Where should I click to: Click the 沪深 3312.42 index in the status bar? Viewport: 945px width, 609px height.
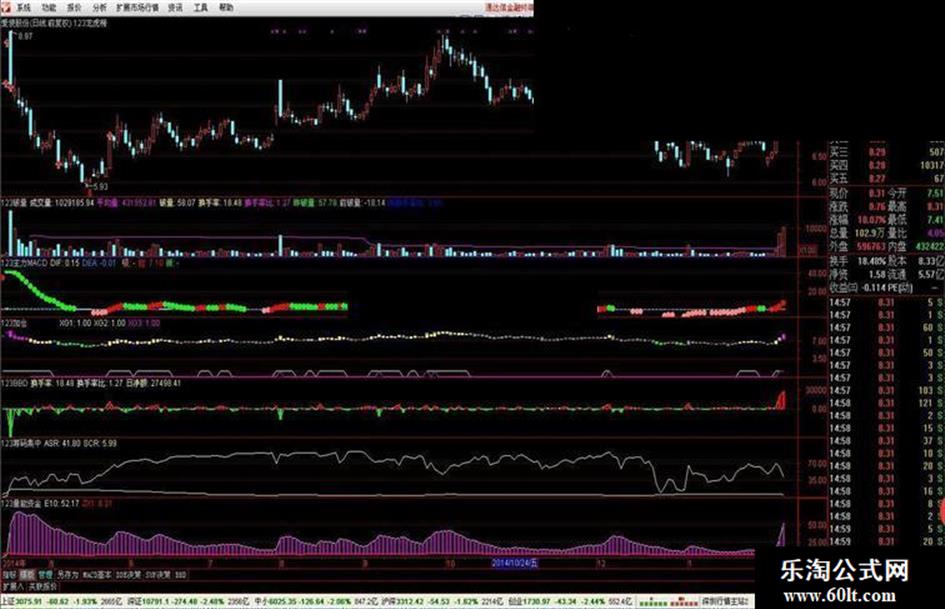click(402, 601)
